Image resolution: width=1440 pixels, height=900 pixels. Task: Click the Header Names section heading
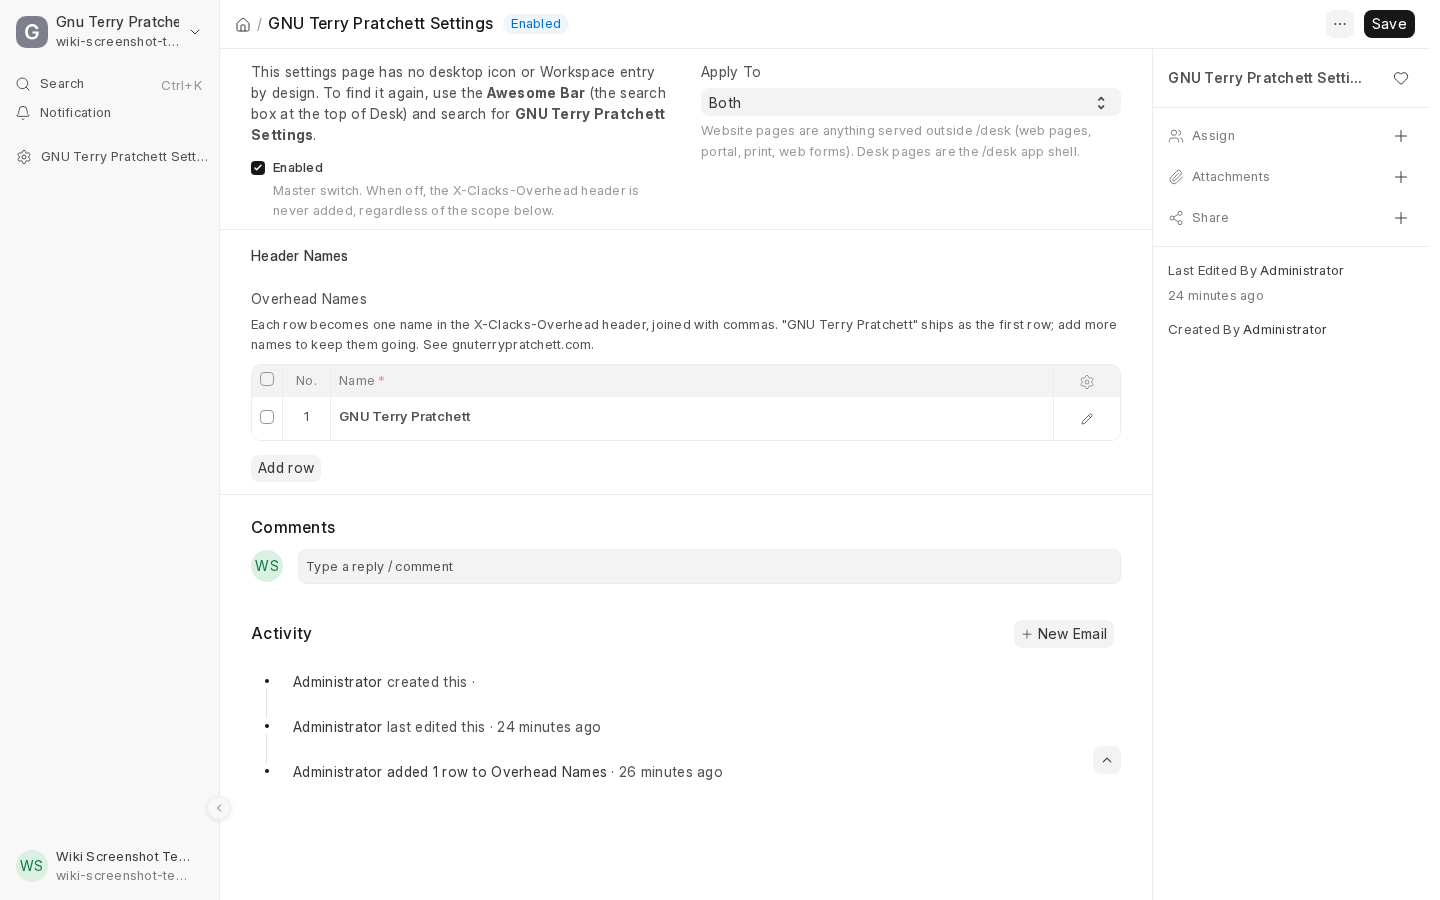click(x=299, y=256)
